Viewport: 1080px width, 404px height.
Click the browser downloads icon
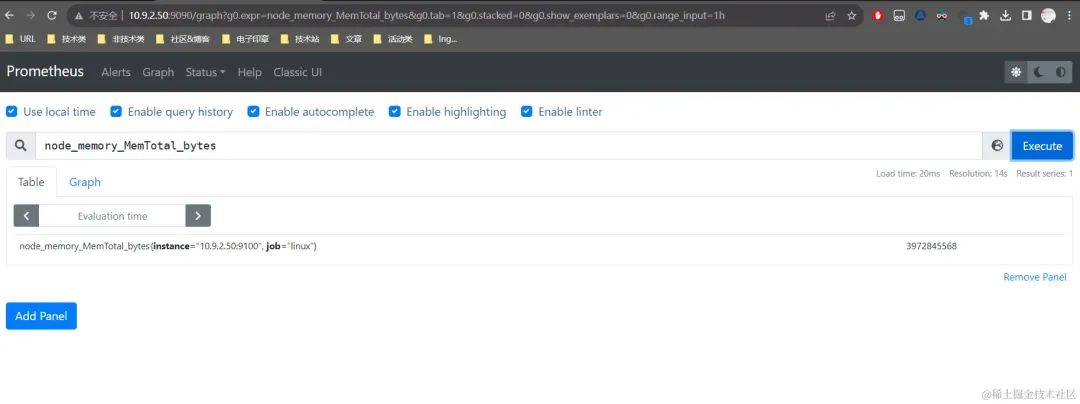(x=1006, y=15)
